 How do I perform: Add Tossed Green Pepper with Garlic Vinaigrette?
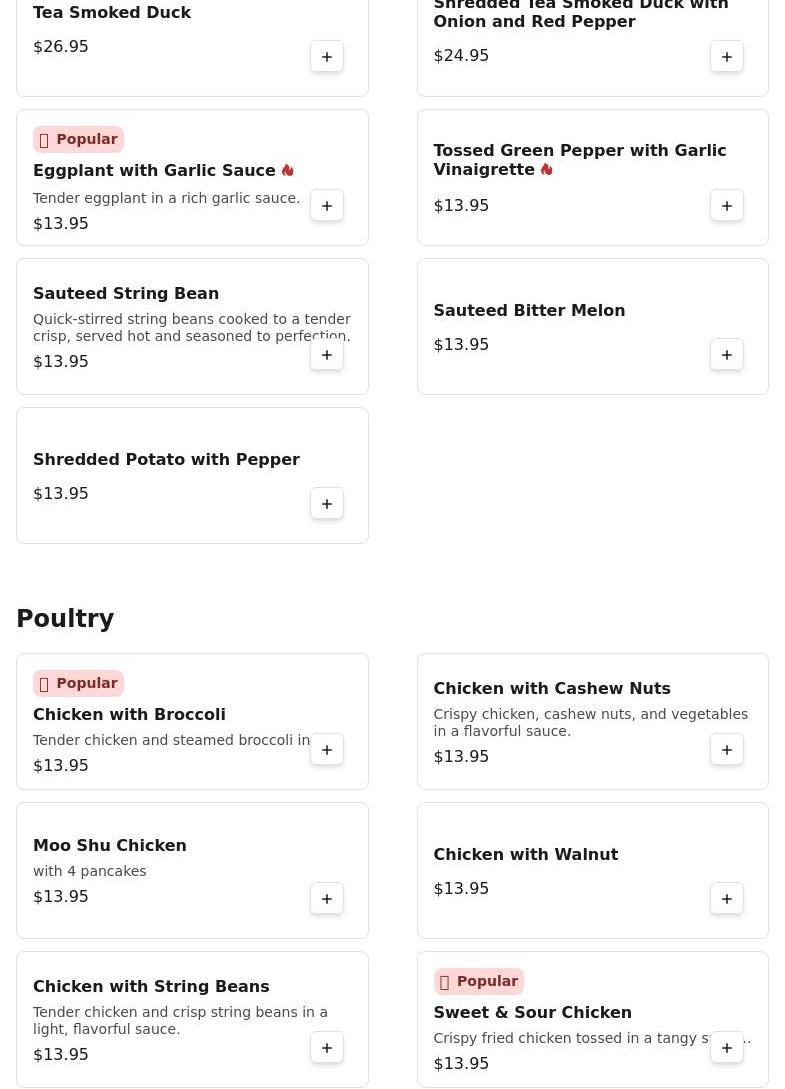(x=727, y=206)
